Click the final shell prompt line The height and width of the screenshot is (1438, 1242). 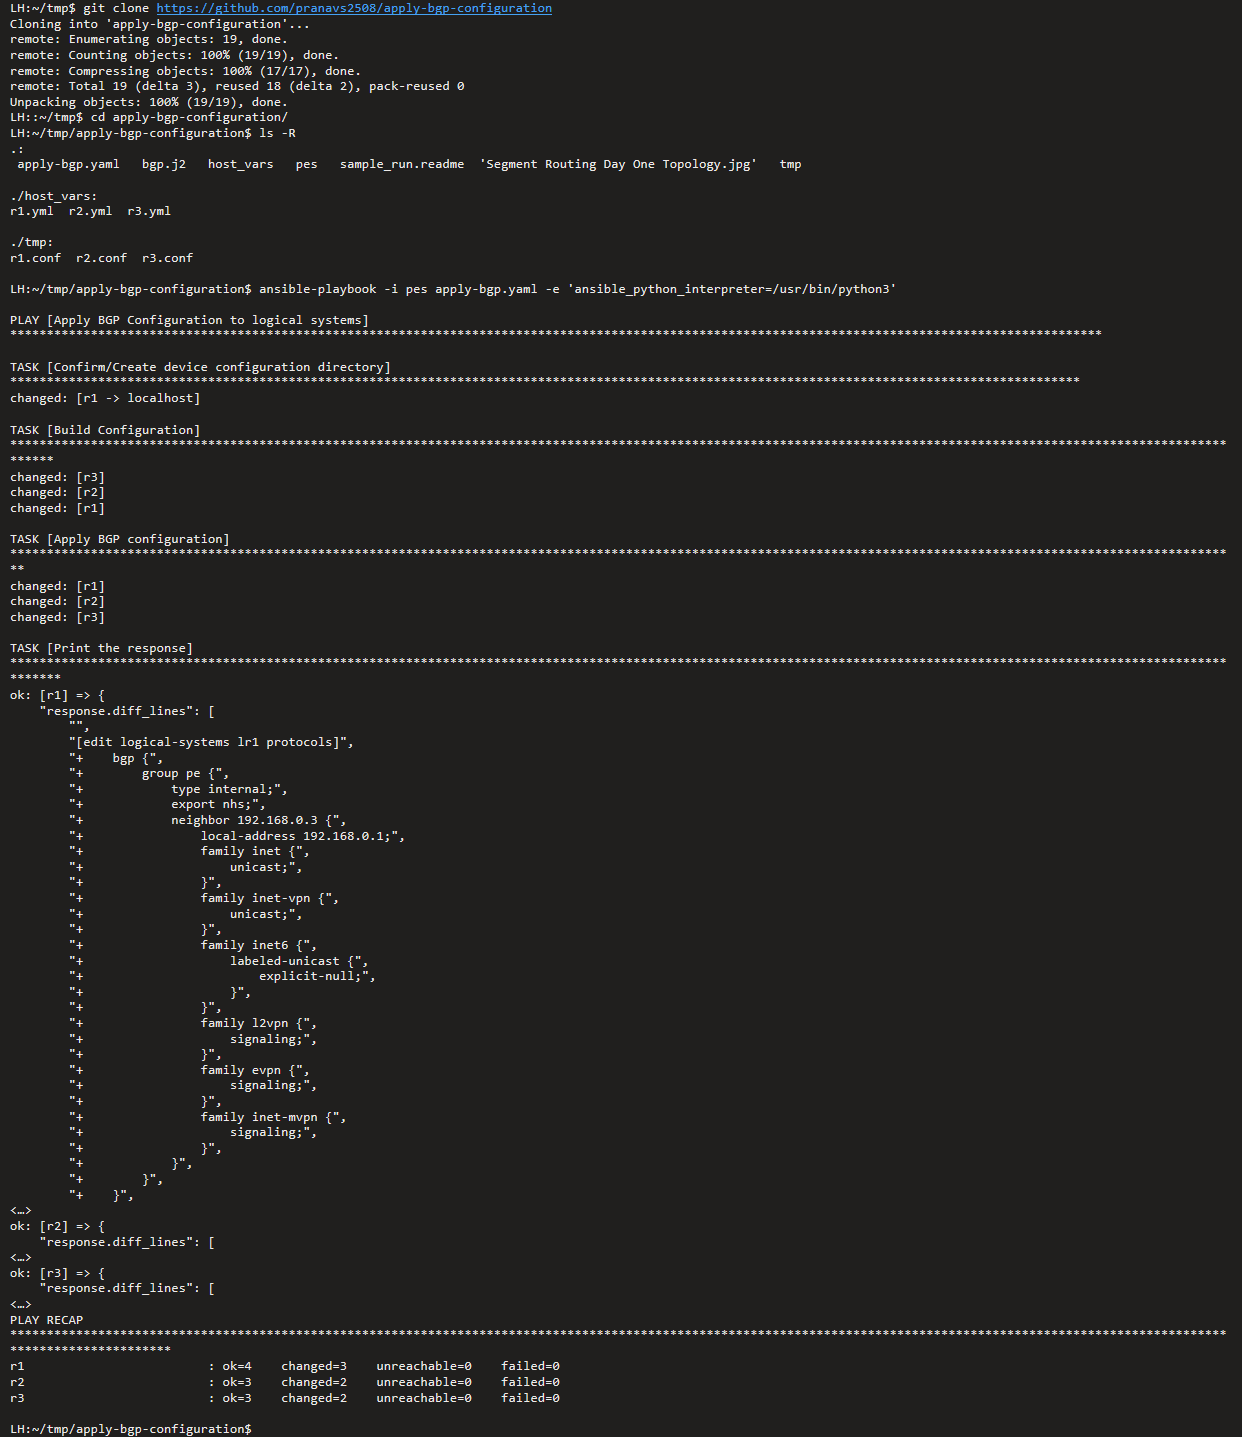point(131,1429)
